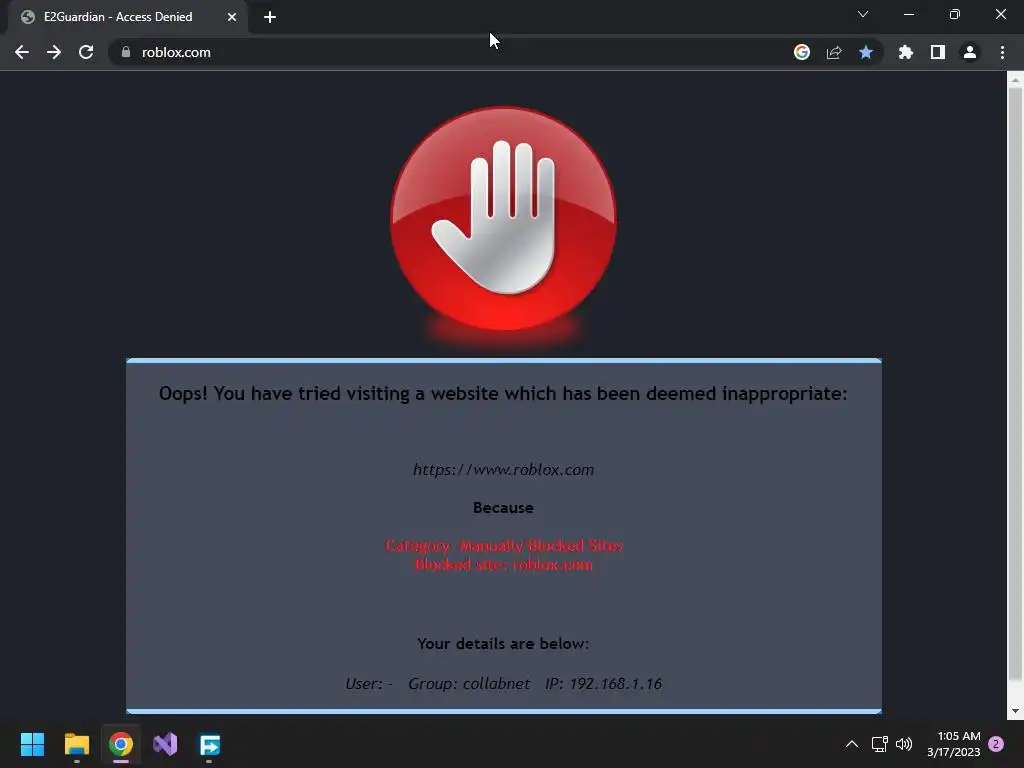The width and height of the screenshot is (1024, 768).
Task: Click the scrollbar up arrow
Action: point(1015,80)
